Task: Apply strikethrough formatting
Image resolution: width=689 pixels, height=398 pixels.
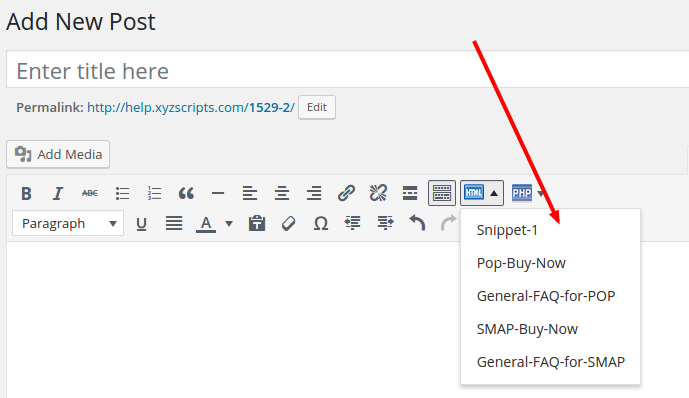Action: click(x=90, y=193)
